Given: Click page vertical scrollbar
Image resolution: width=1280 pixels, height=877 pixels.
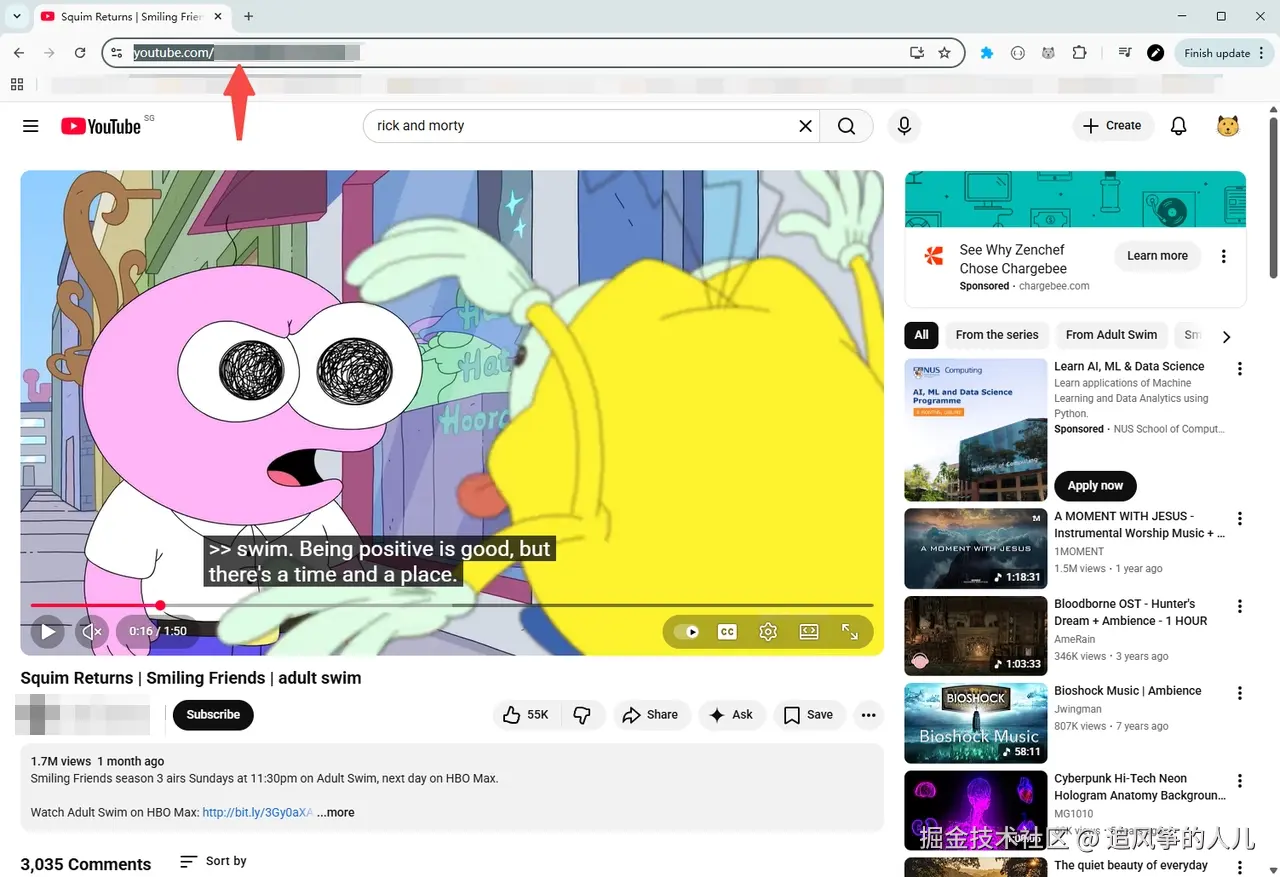Looking at the screenshot, I should click(x=1273, y=199).
